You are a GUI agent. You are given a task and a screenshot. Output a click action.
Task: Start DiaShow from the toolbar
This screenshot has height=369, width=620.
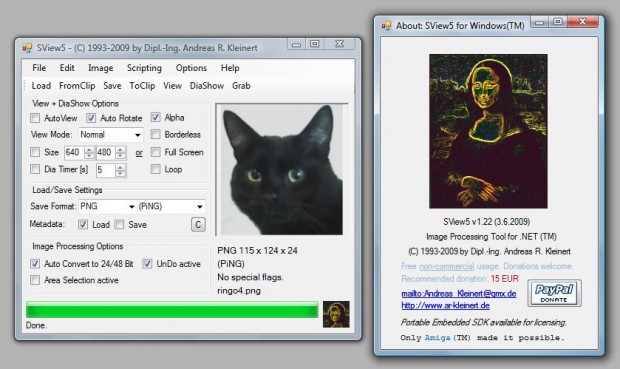(x=207, y=86)
